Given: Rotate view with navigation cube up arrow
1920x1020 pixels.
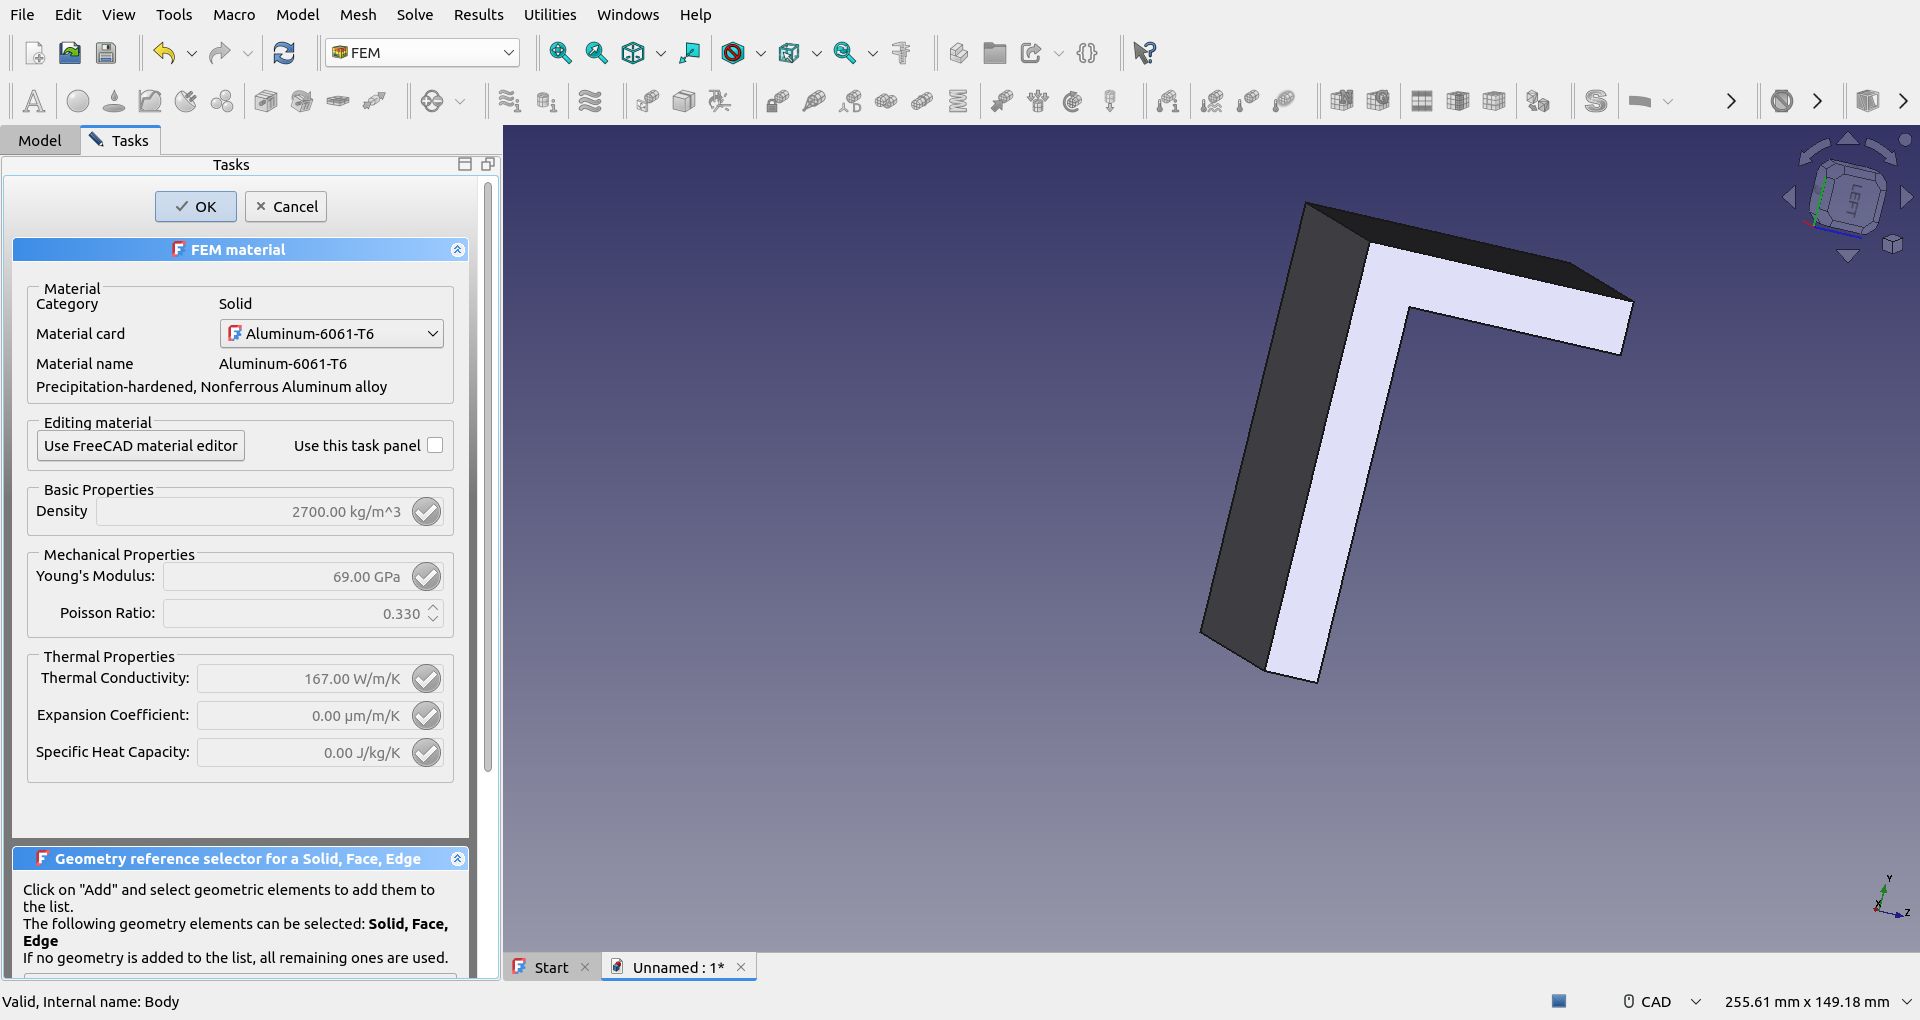Looking at the screenshot, I should coord(1848,139).
